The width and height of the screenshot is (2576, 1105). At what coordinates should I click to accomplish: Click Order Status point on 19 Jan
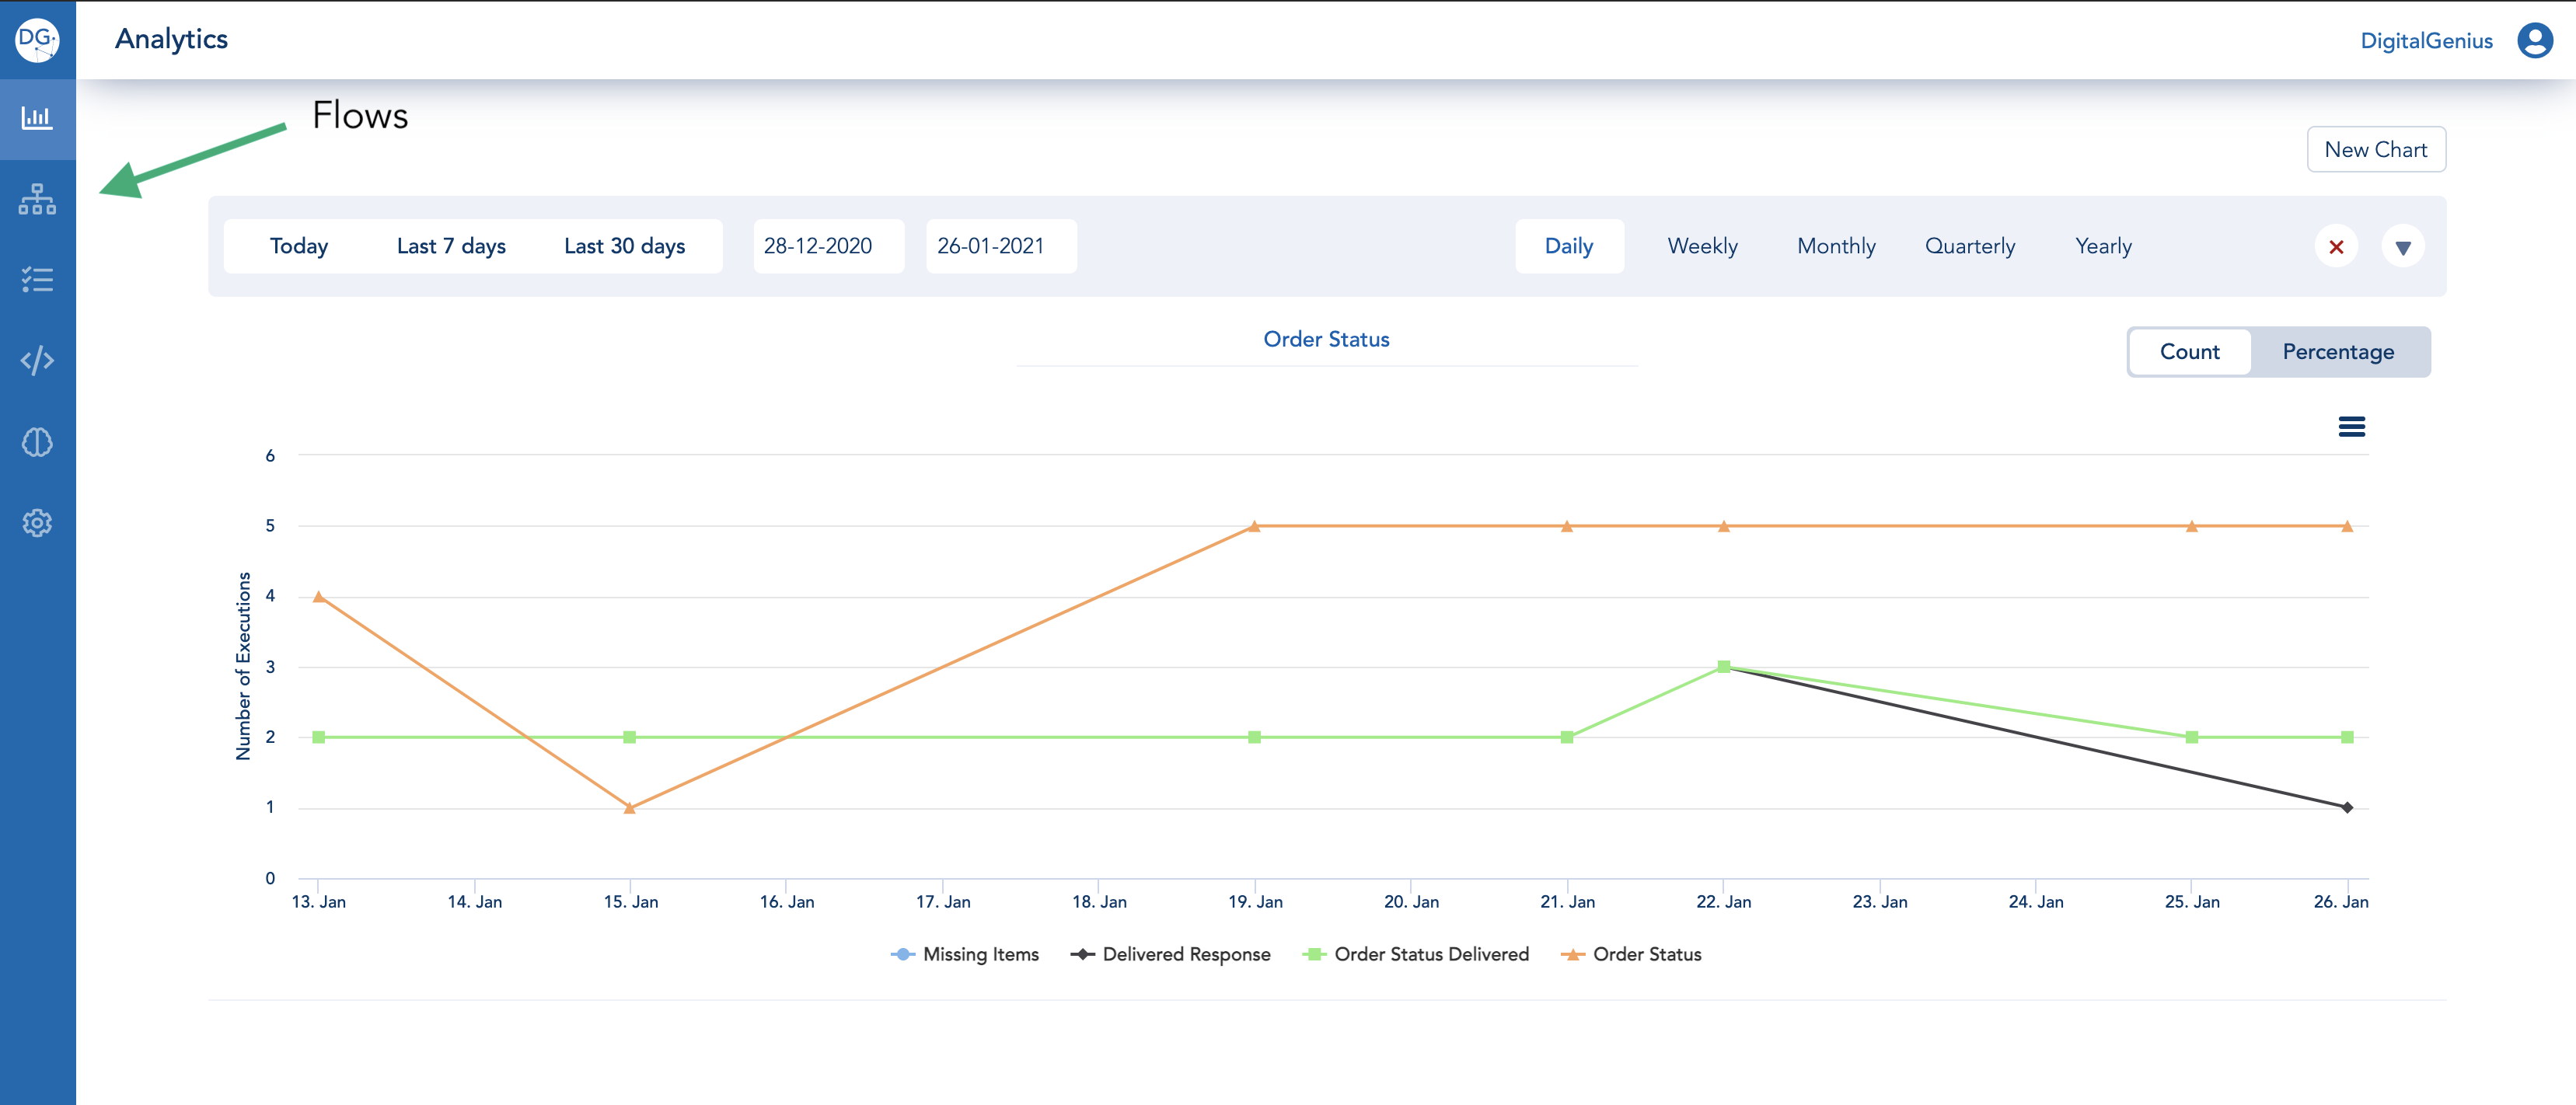[1254, 526]
